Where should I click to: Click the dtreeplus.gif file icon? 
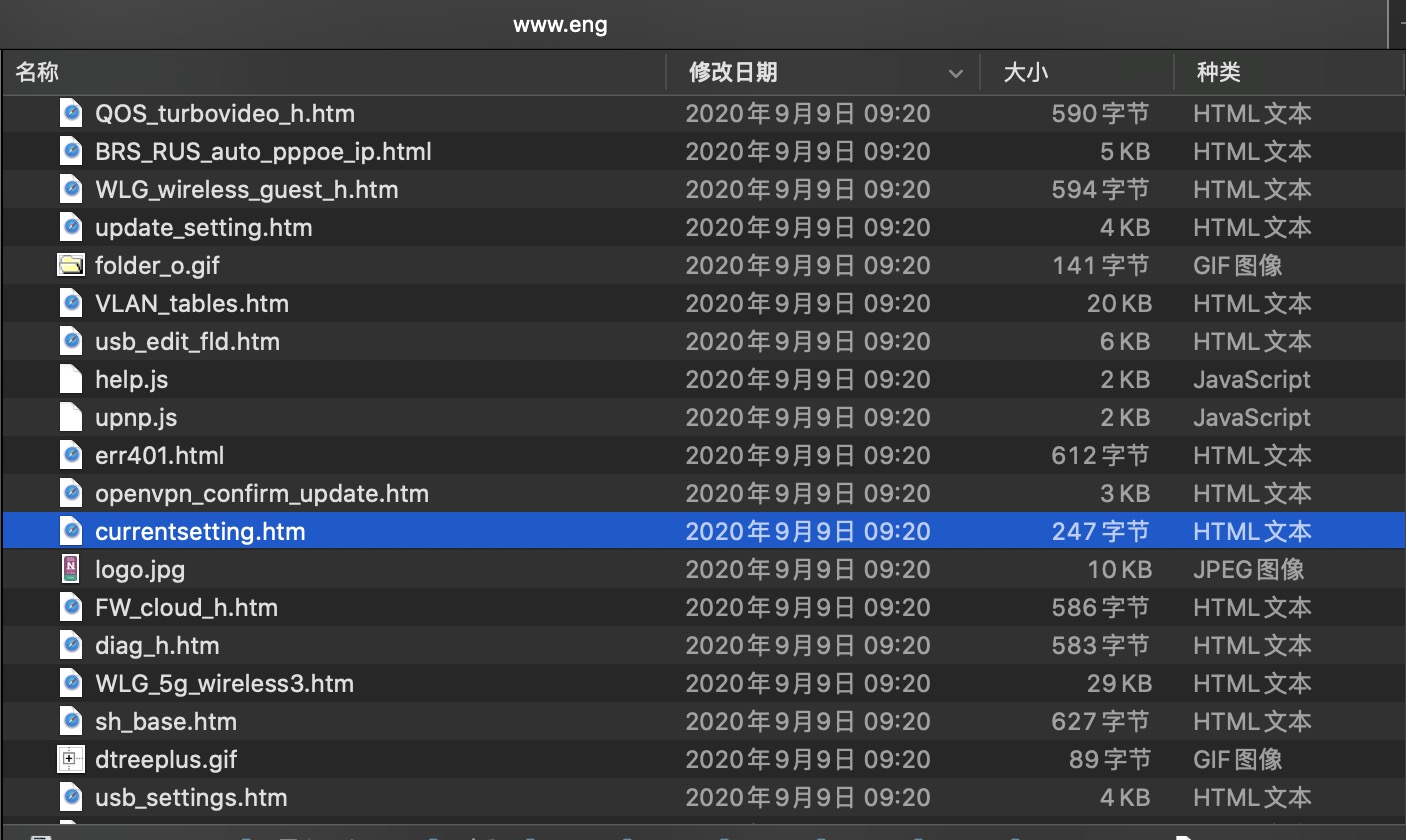(70, 760)
